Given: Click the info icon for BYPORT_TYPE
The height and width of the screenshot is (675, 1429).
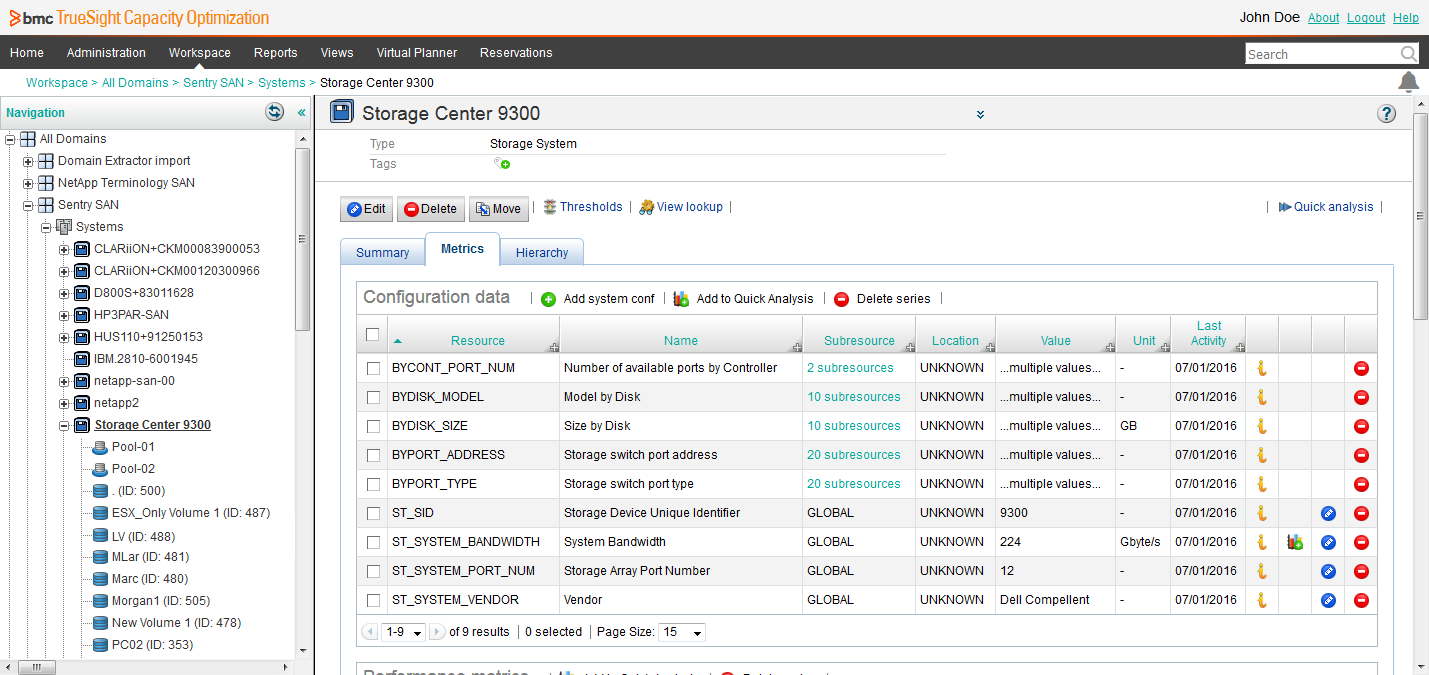Looking at the screenshot, I should [1261, 484].
